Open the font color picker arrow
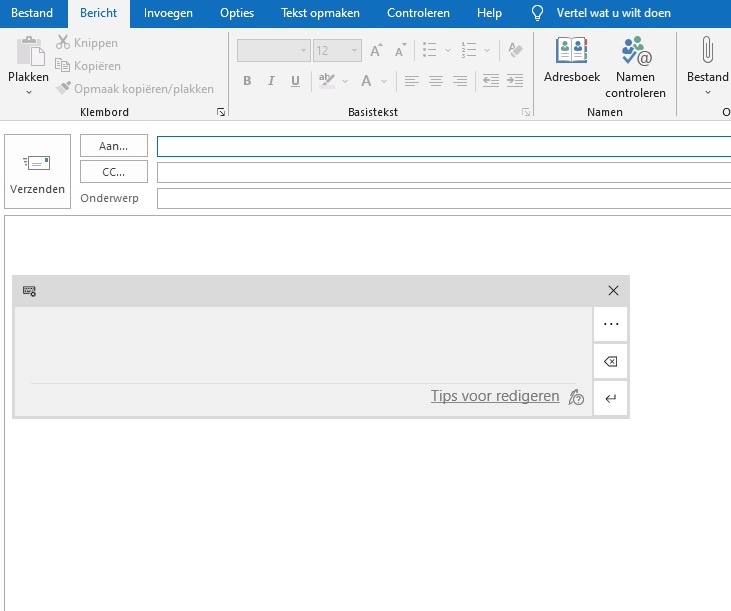This screenshot has height=611, width=731. coord(384,81)
